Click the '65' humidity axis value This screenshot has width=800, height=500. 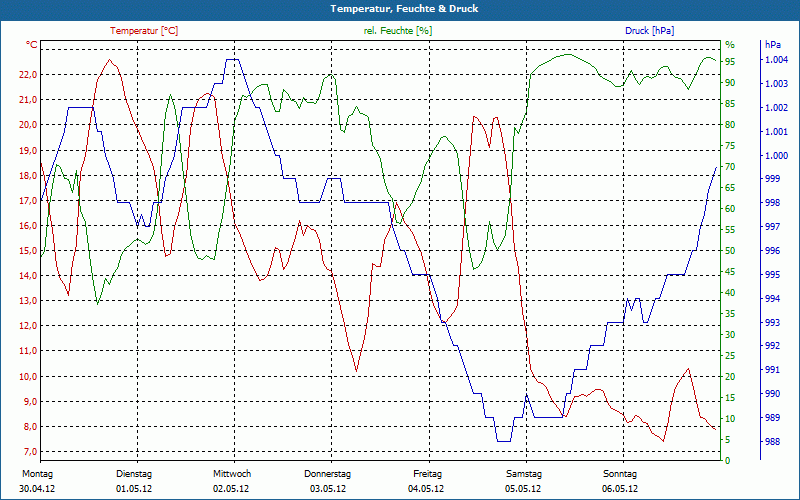(x=730, y=187)
